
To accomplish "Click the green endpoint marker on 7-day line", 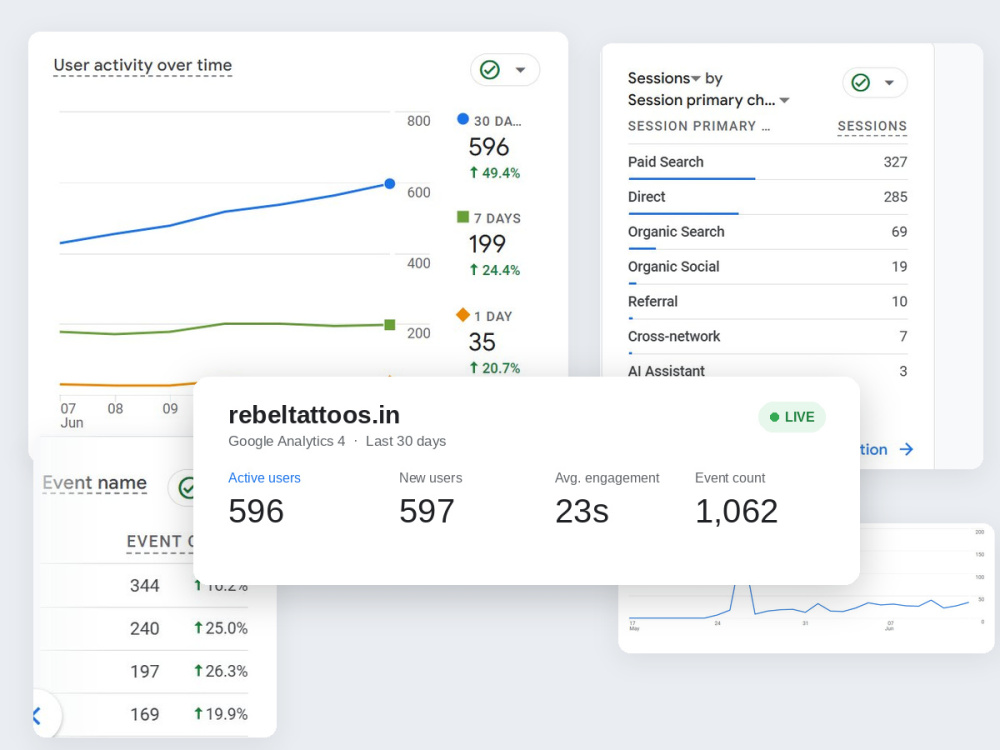I will 390,325.
